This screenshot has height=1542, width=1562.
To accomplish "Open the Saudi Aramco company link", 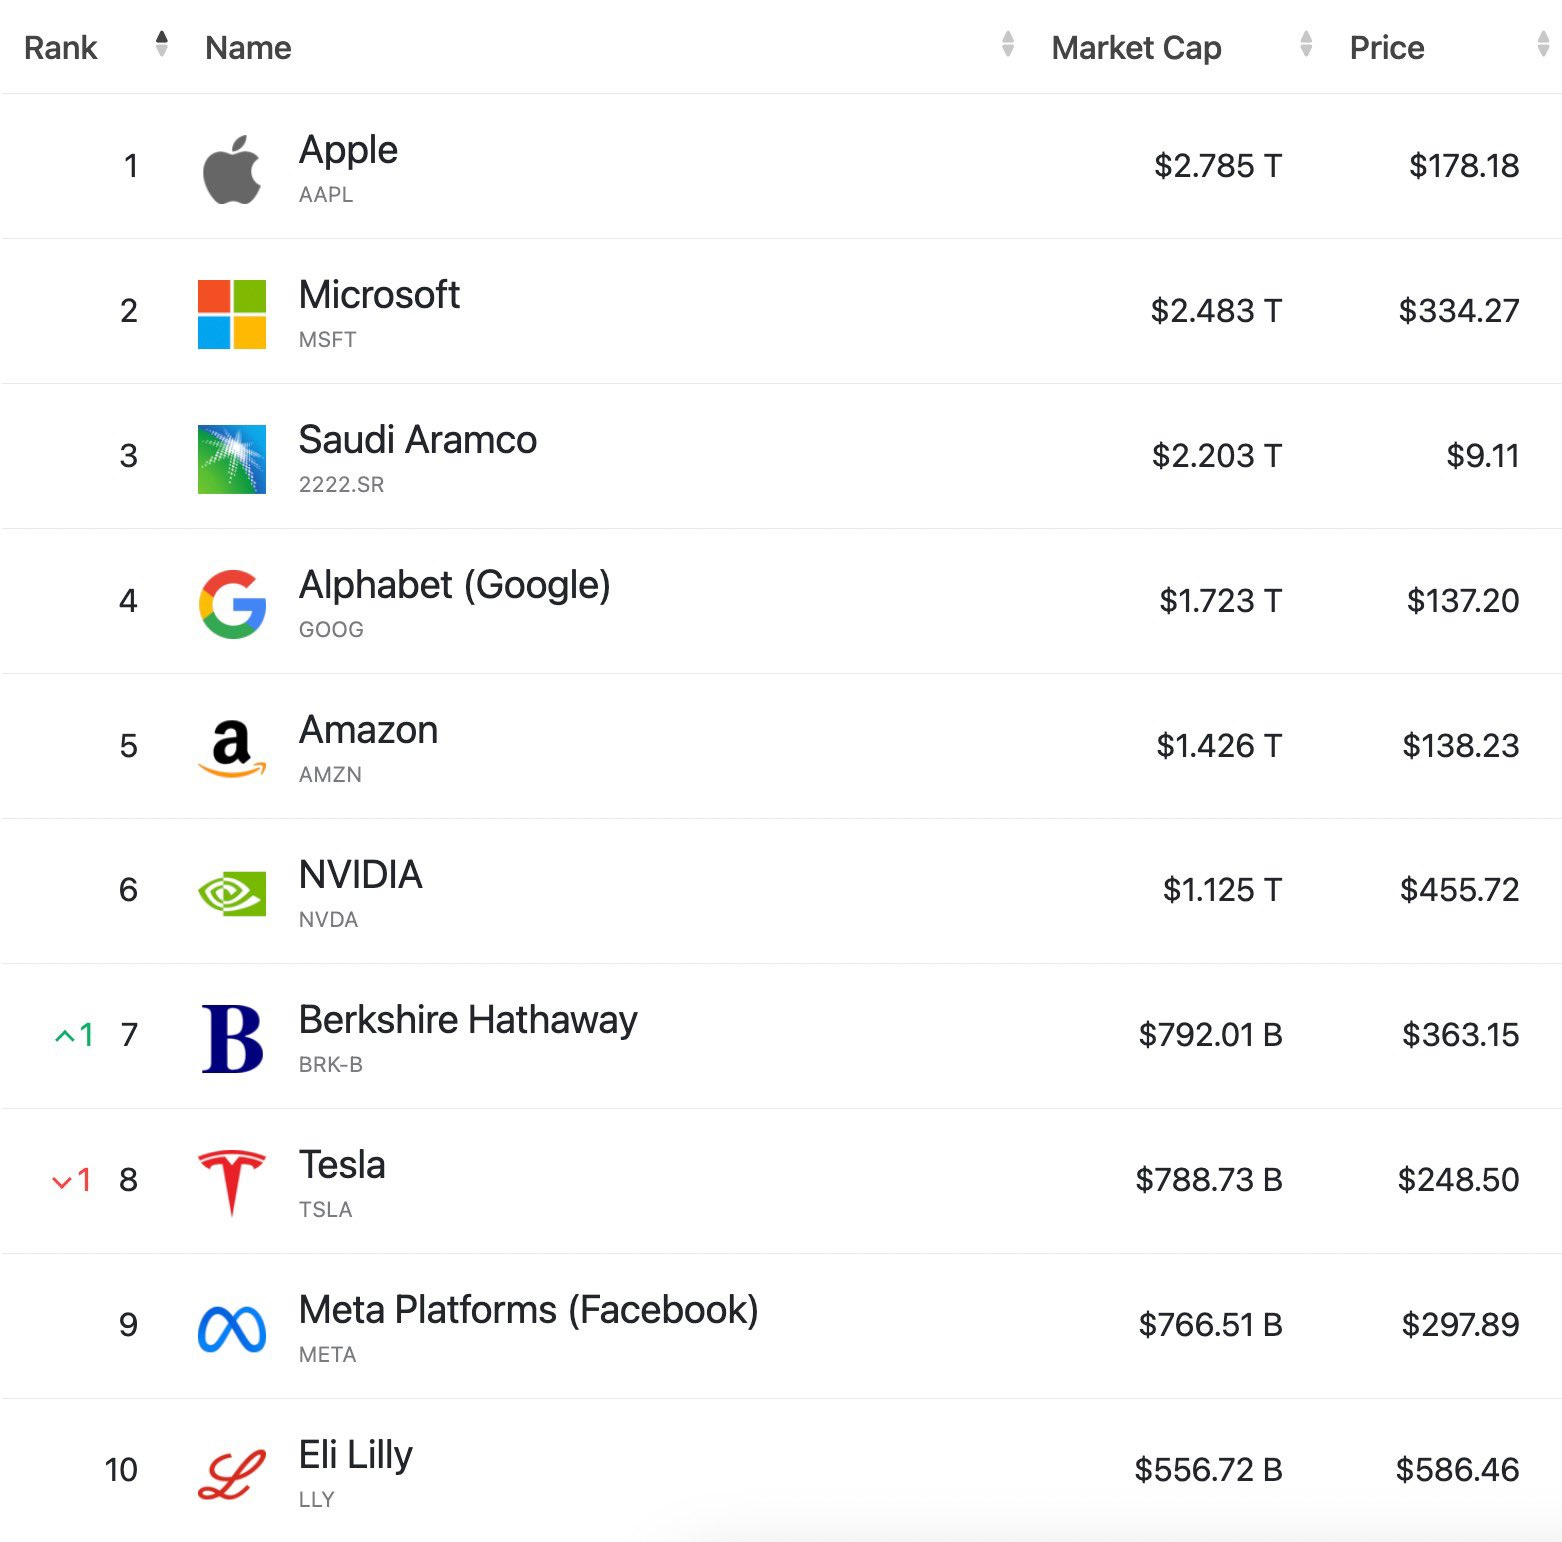I will click(418, 440).
